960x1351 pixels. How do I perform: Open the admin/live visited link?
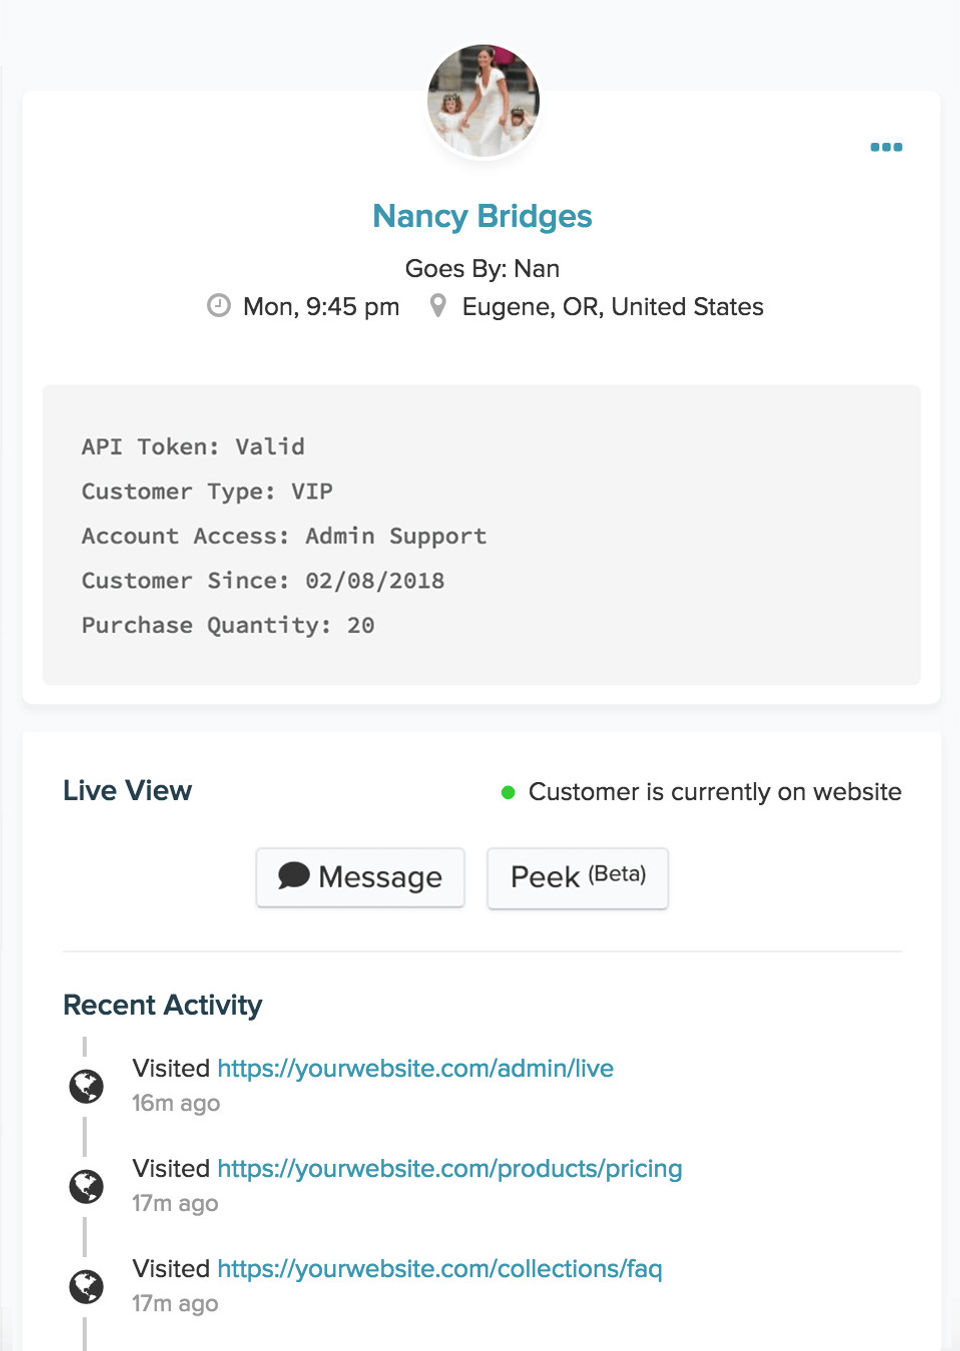[415, 1068]
